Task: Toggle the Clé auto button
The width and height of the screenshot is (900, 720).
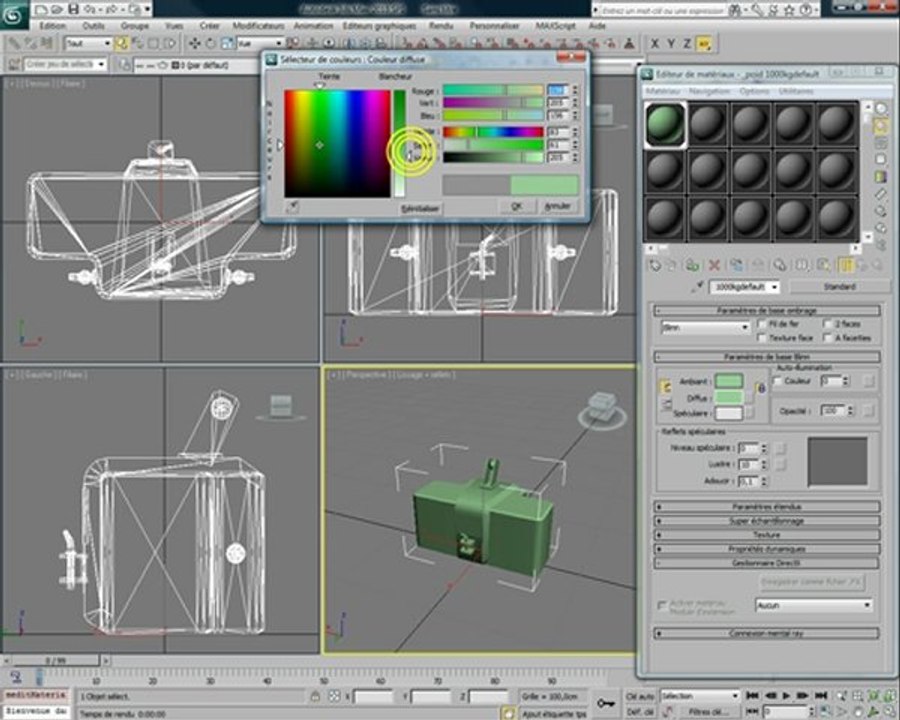Action: [640, 696]
